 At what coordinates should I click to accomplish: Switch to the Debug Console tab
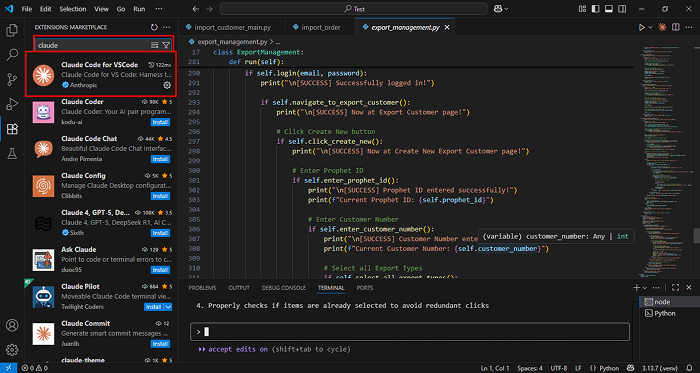pos(283,288)
